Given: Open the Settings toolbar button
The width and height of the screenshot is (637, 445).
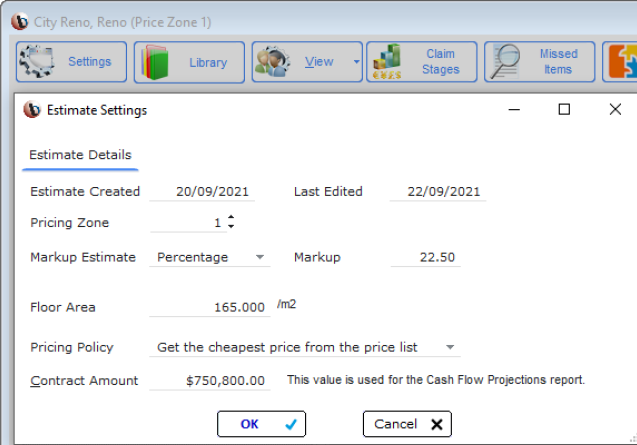Looking at the screenshot, I should pyautogui.click(x=72, y=62).
